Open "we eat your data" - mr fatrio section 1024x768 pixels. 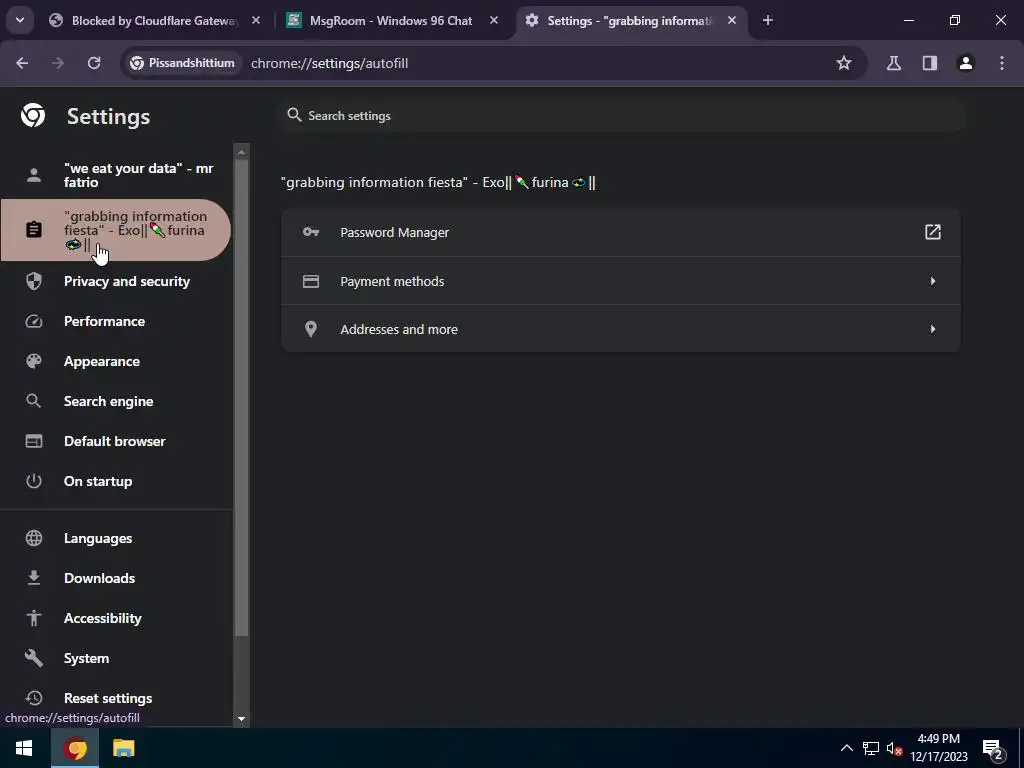point(116,175)
